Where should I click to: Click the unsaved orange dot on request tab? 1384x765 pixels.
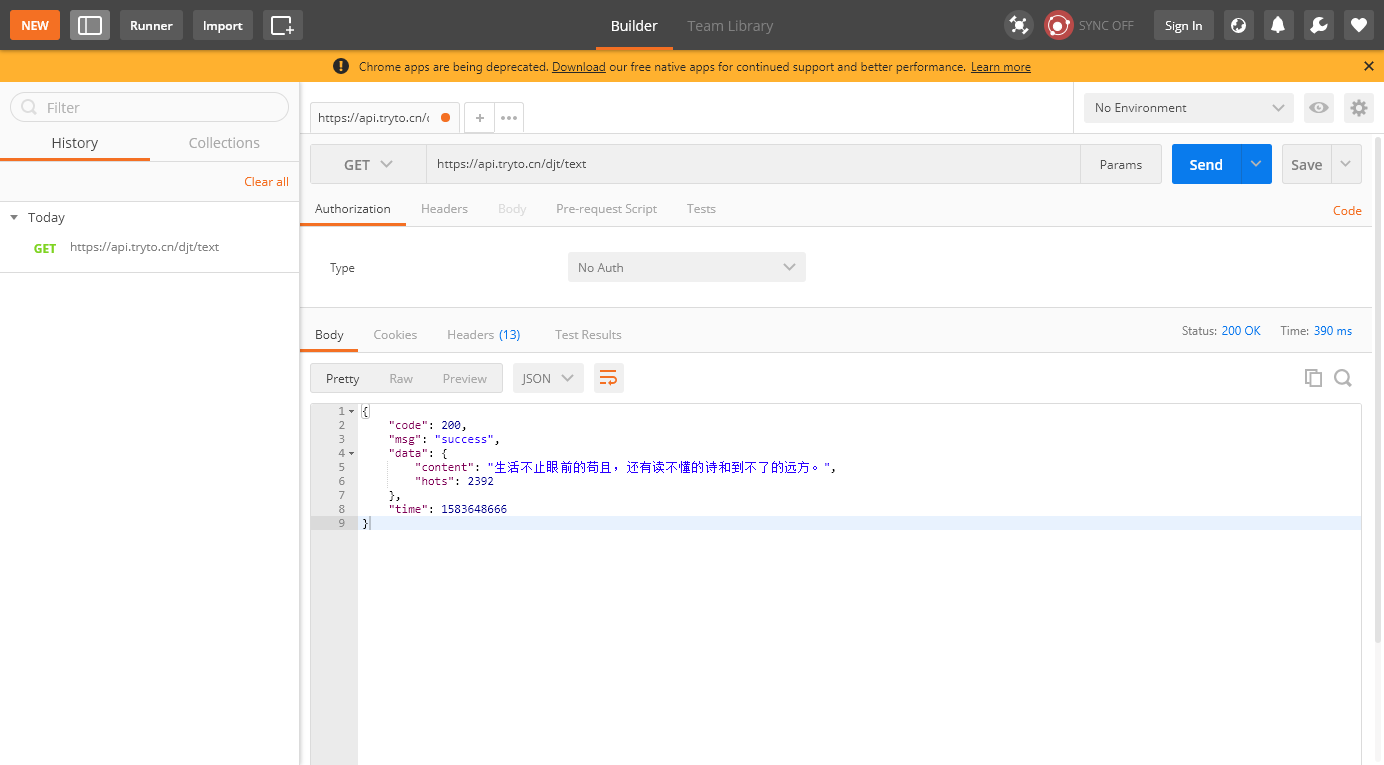[x=445, y=118]
